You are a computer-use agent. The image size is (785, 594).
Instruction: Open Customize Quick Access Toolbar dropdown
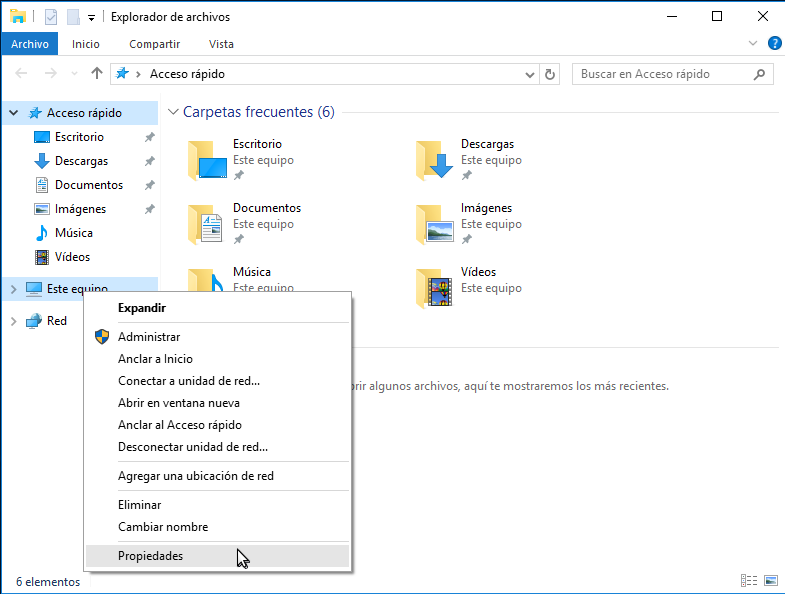tap(91, 18)
